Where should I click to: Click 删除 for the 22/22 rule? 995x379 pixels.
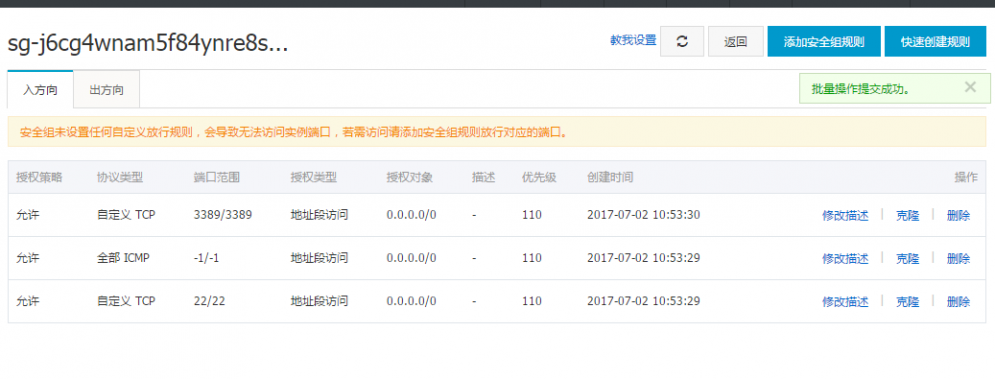pos(958,302)
